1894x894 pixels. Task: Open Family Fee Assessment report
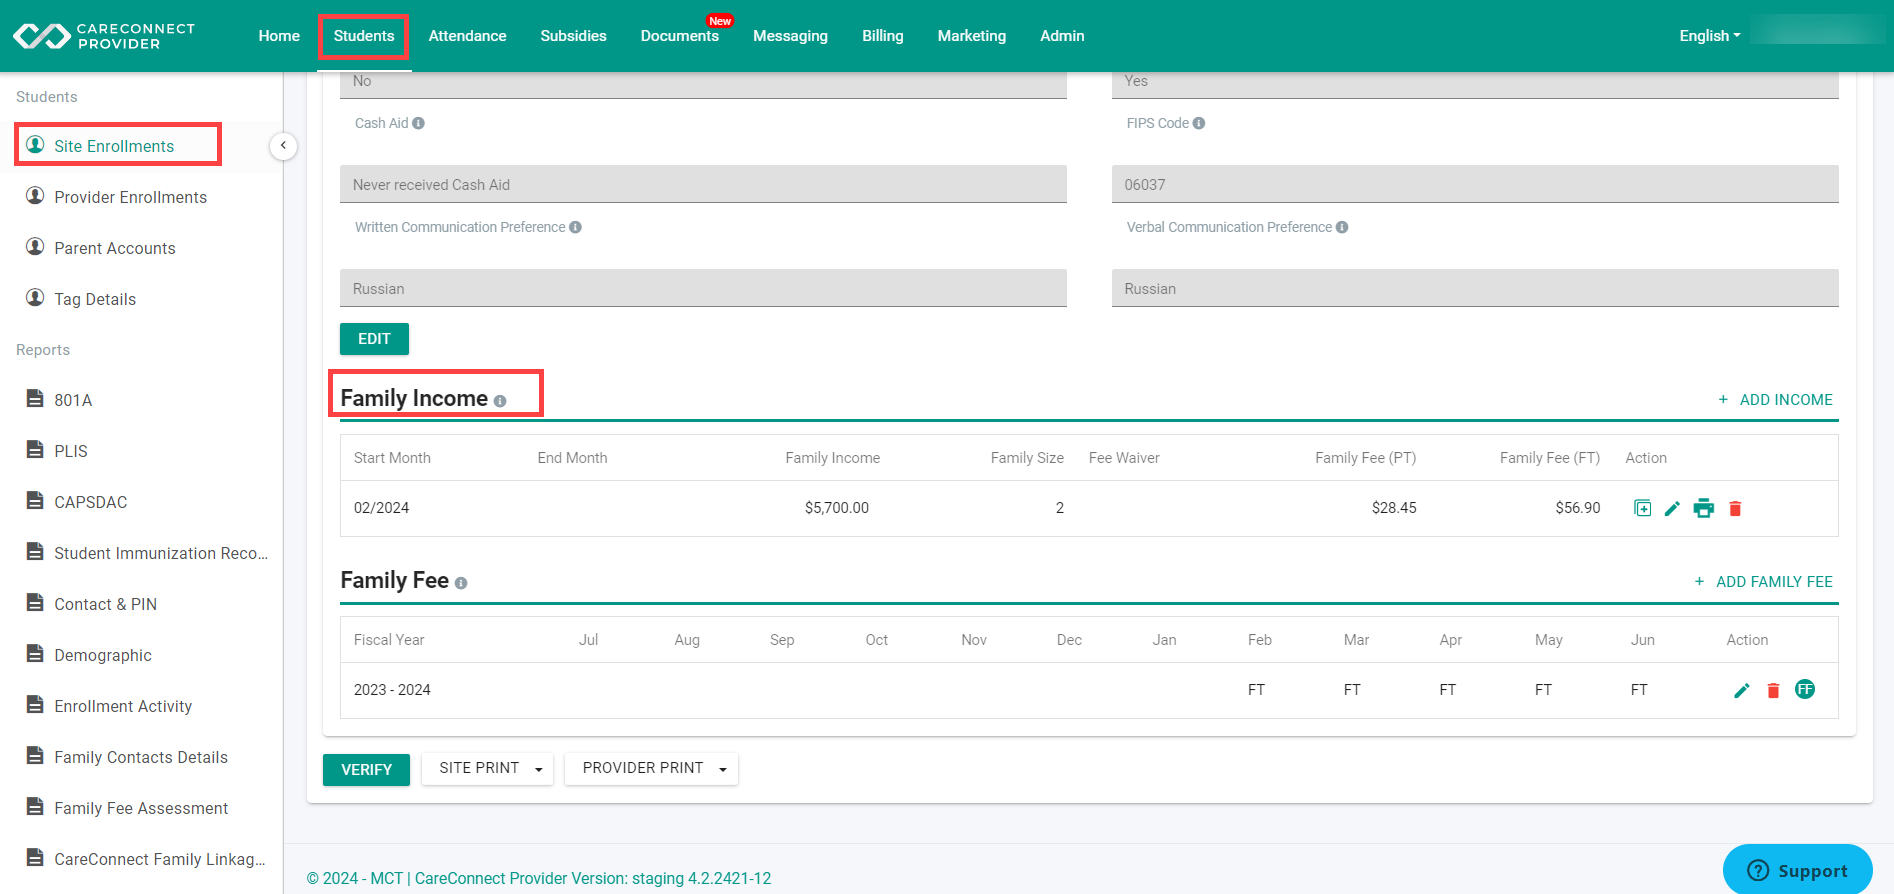tap(141, 808)
